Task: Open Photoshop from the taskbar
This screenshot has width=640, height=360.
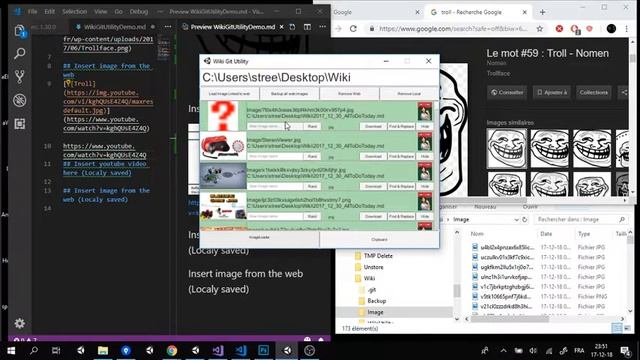Action: (x=263, y=350)
